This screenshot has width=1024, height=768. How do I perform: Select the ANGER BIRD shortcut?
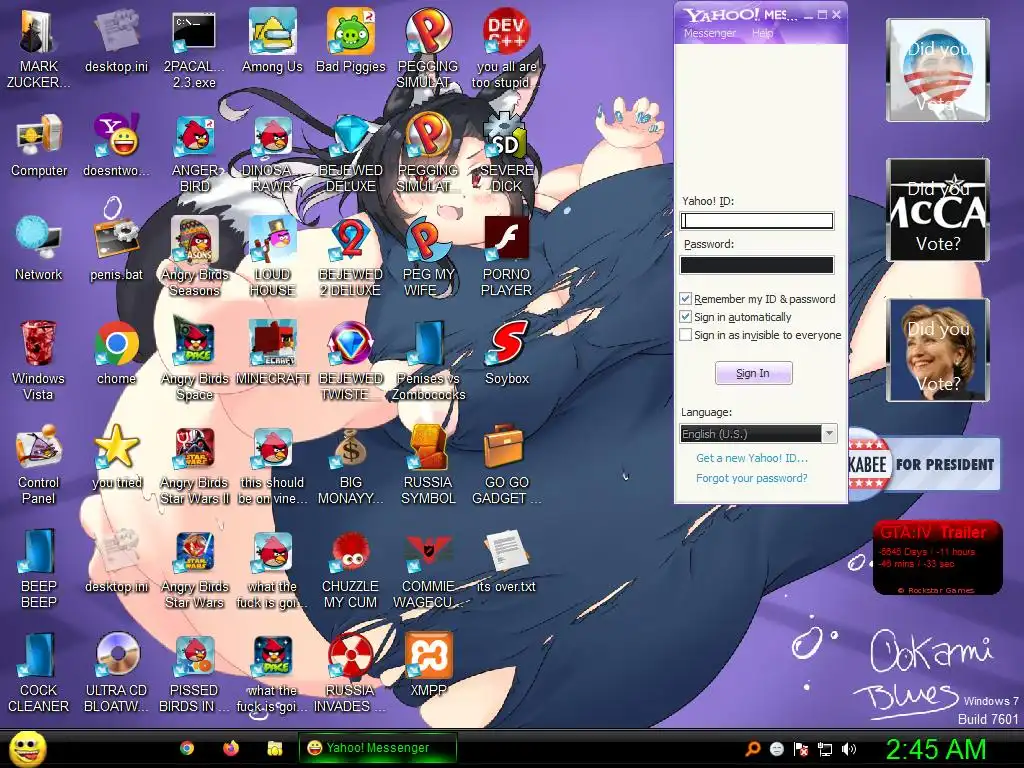tap(194, 152)
